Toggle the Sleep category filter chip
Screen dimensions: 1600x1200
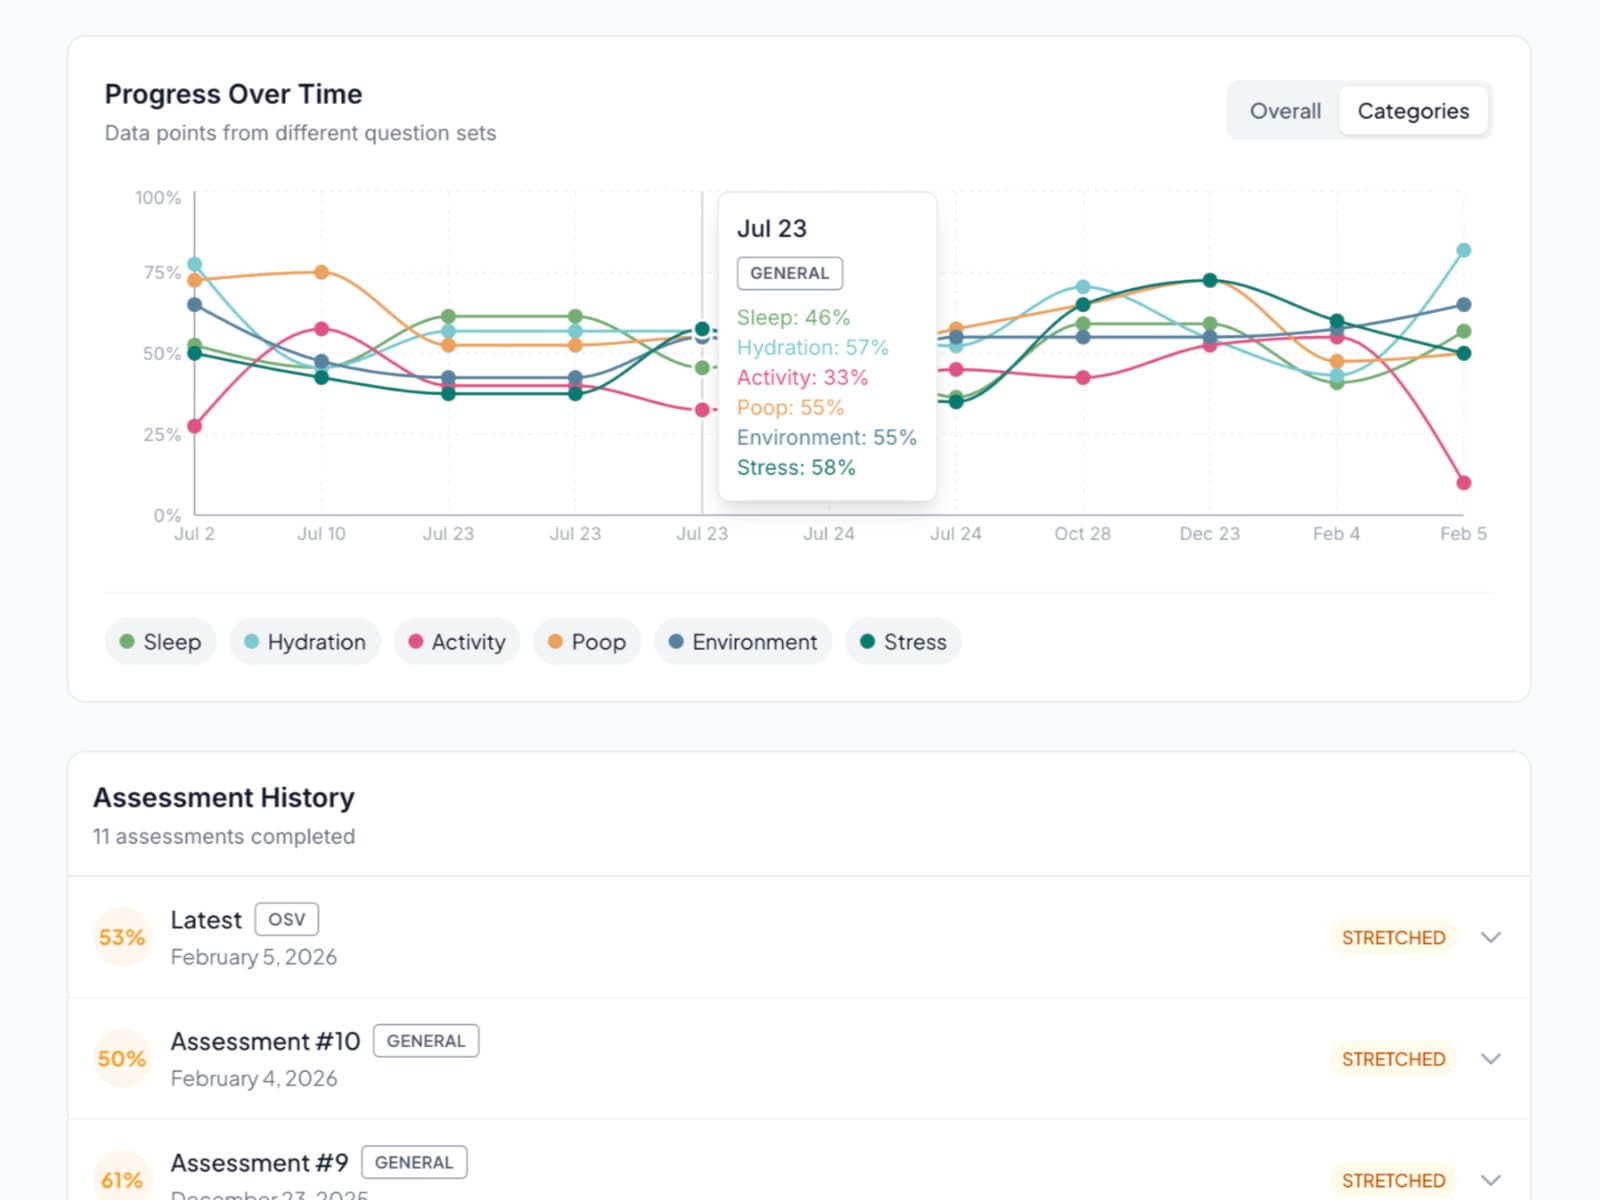point(160,641)
